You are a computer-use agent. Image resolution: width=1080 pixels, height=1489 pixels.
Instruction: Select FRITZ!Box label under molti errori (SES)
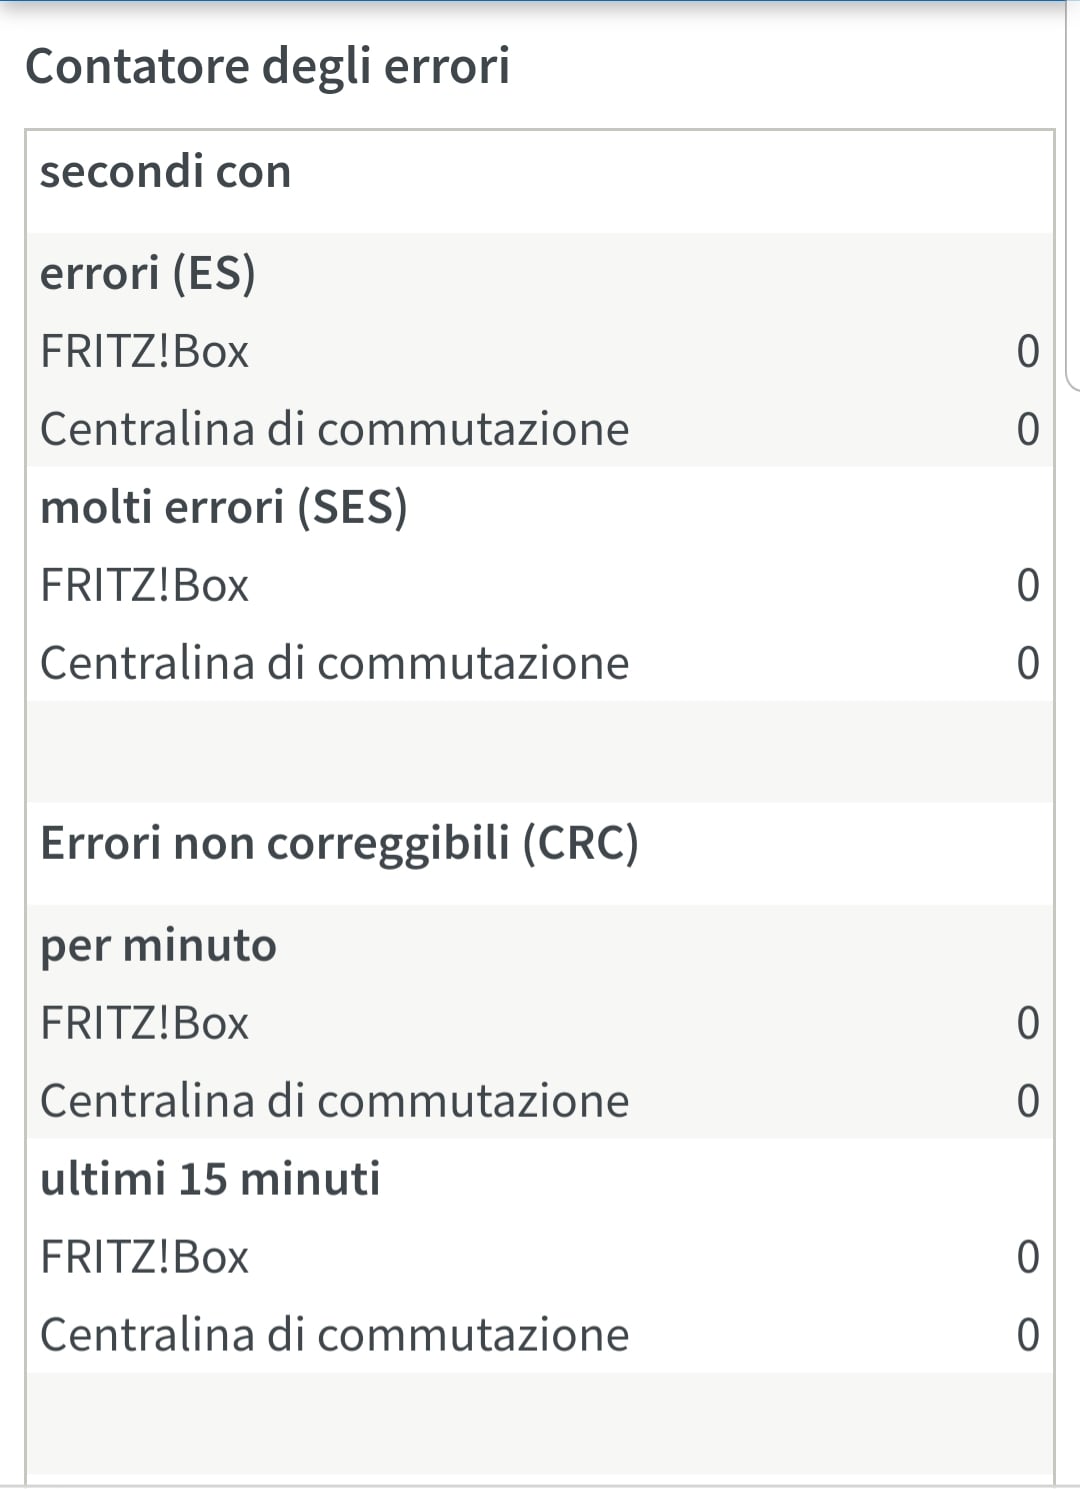pyautogui.click(x=144, y=585)
